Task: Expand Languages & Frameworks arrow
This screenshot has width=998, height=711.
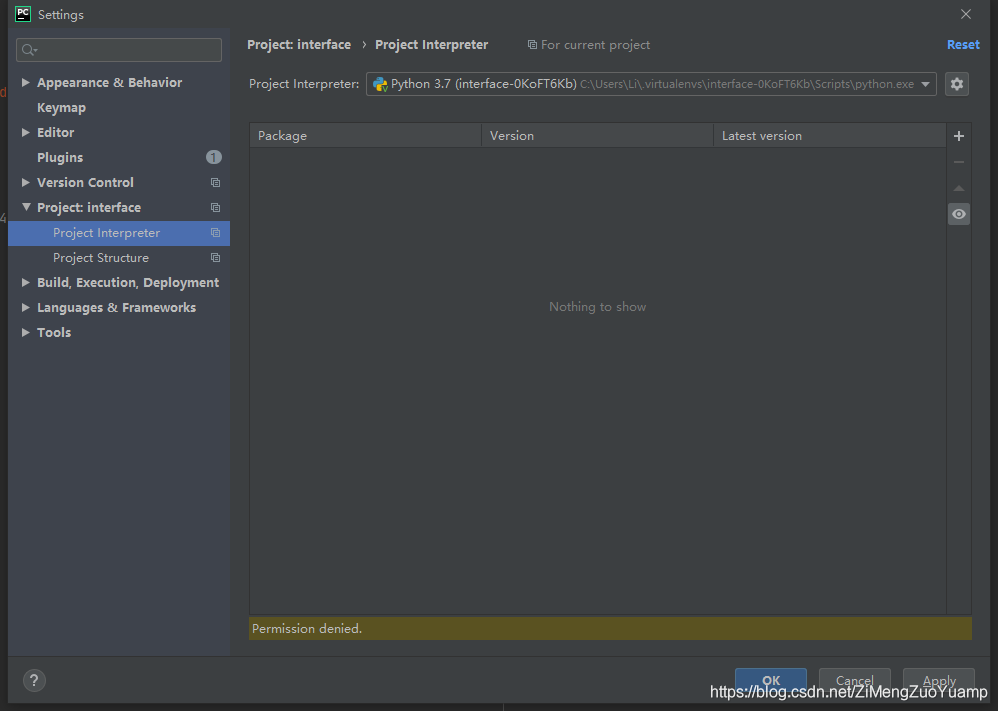Action: click(25, 307)
